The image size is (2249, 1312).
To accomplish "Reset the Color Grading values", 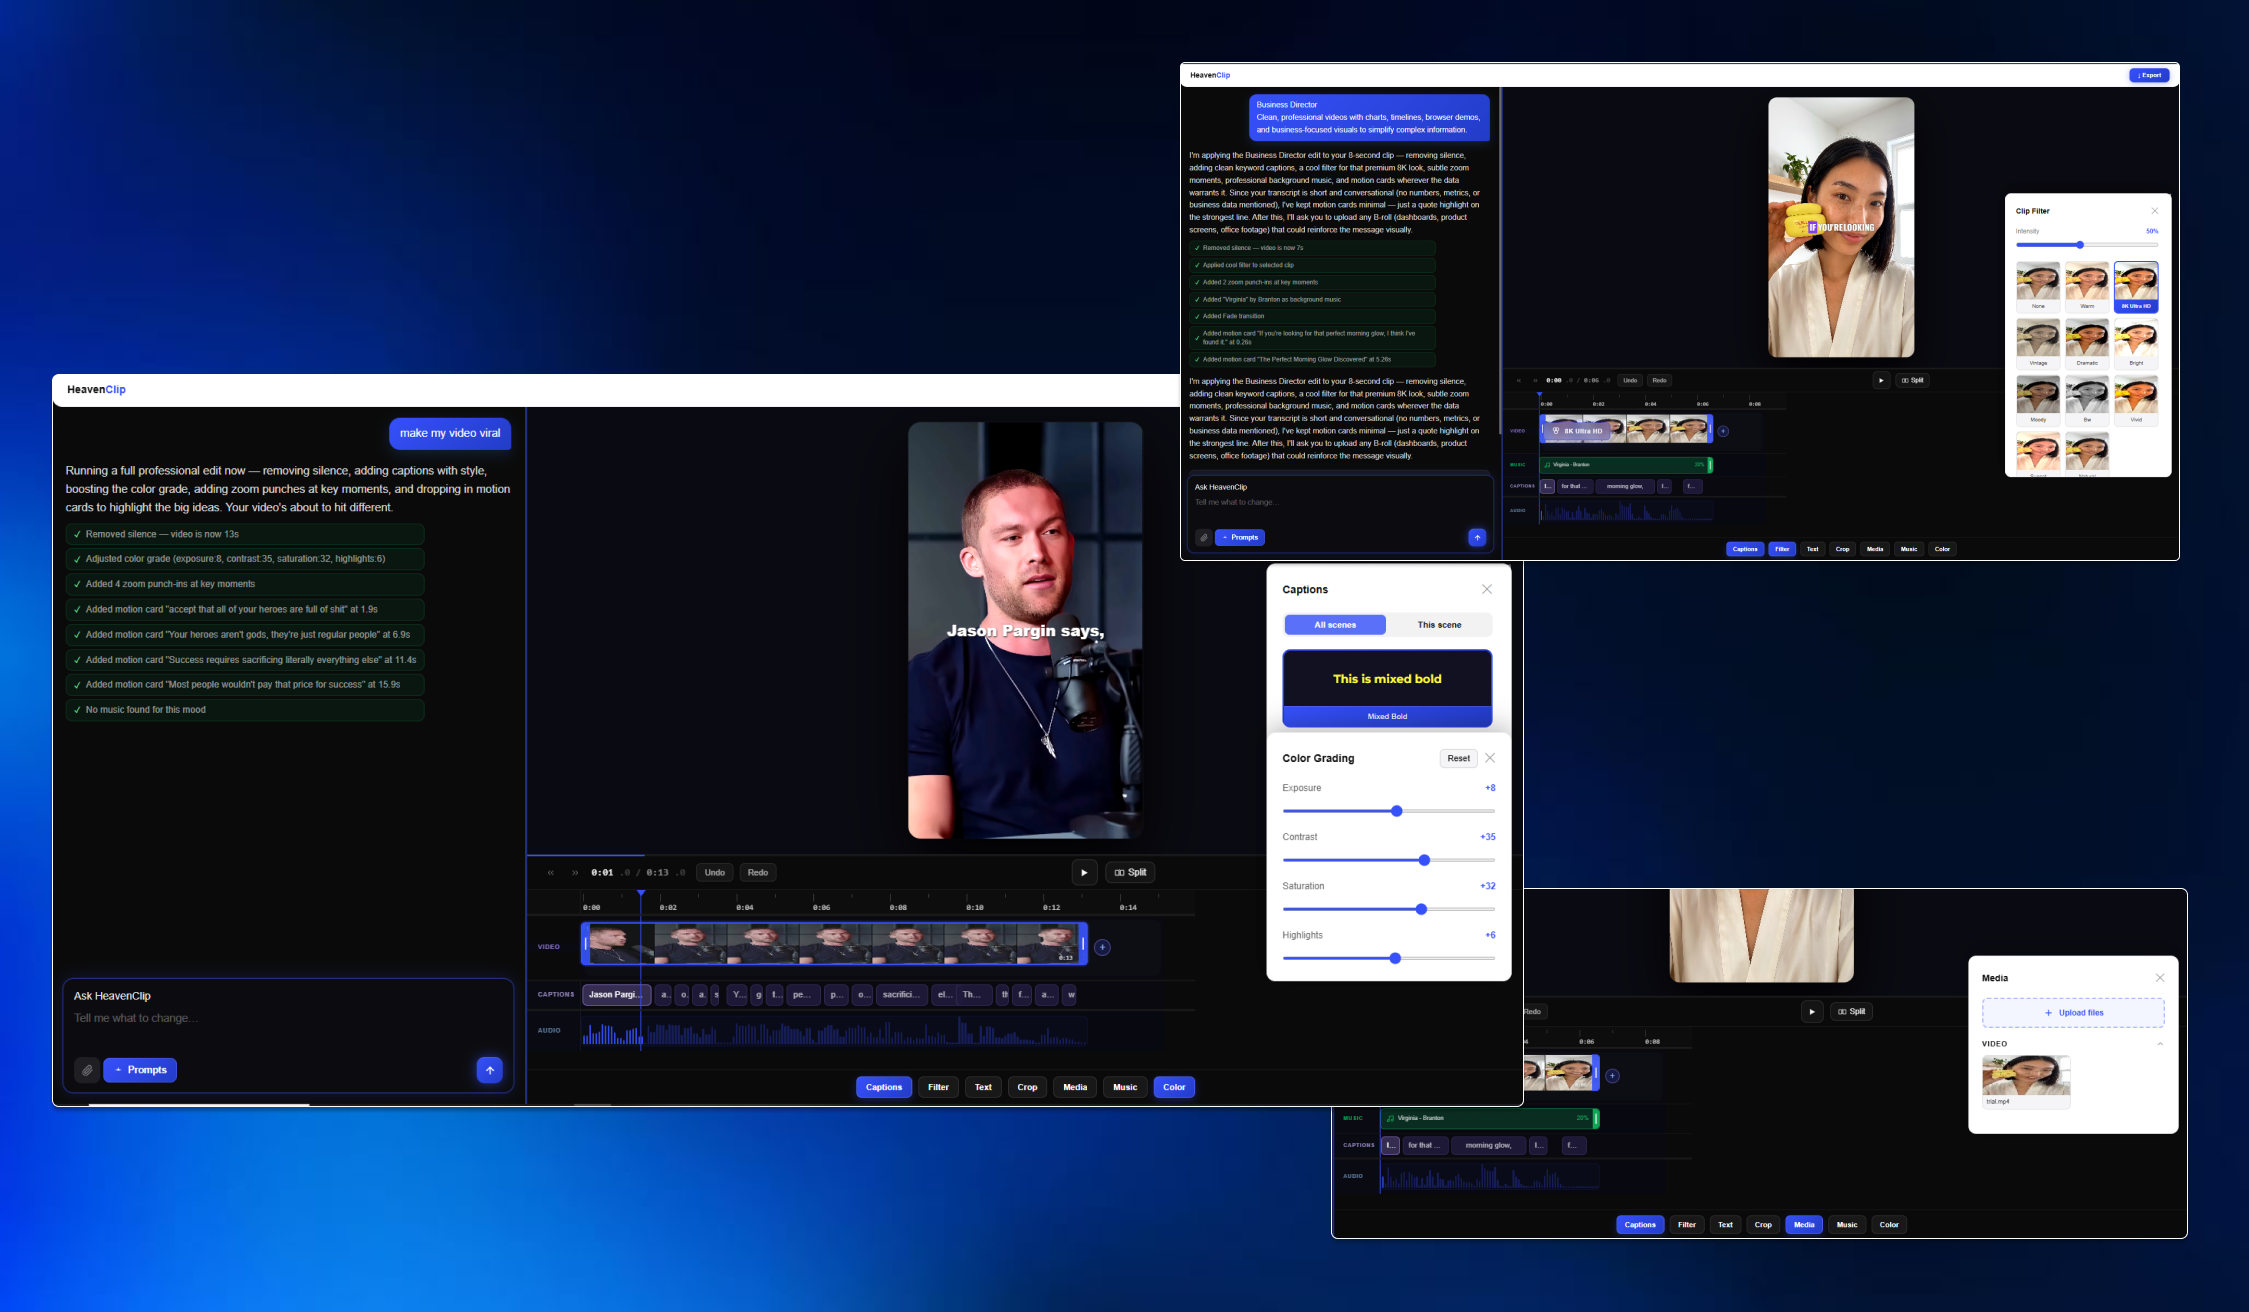I will point(1459,758).
